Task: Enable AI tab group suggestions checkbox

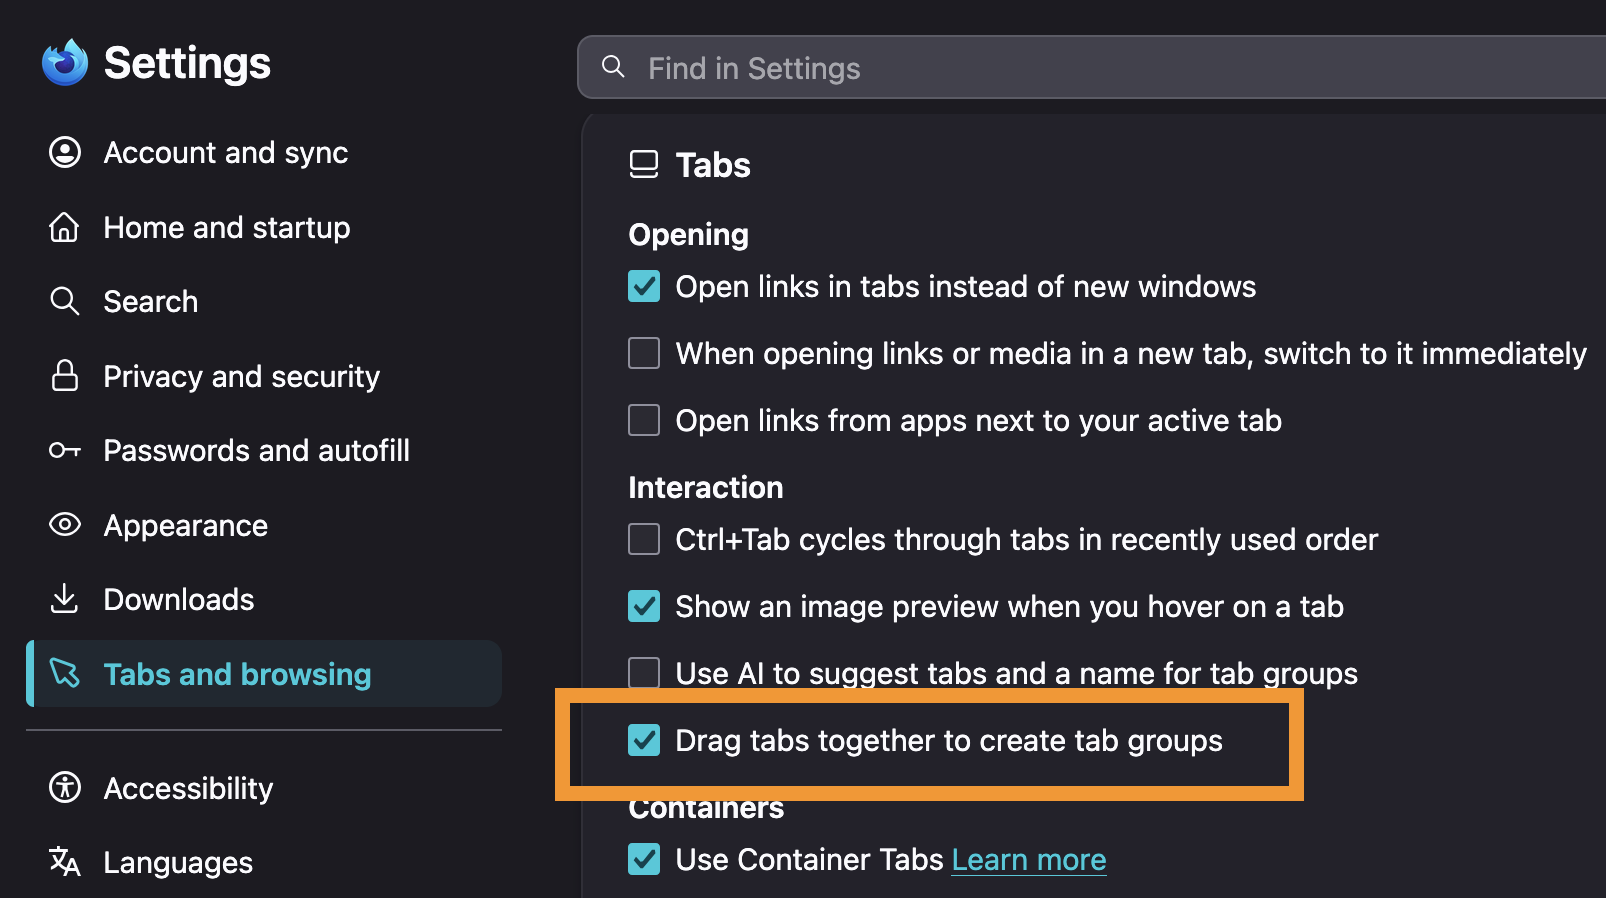Action: coord(644,673)
